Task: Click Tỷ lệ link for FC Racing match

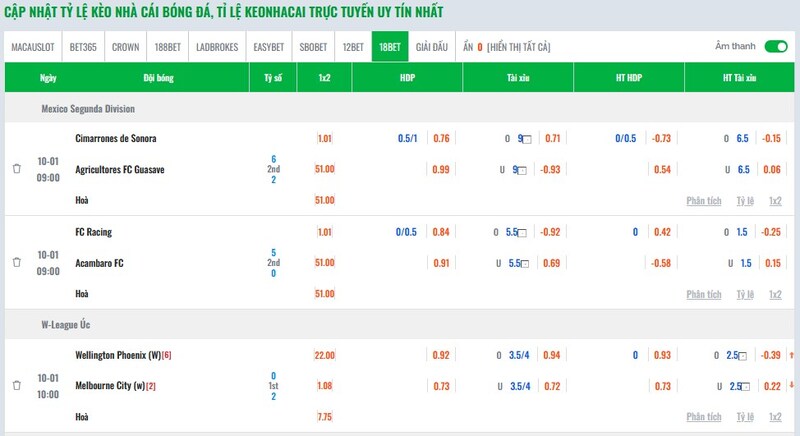Action: [744, 294]
